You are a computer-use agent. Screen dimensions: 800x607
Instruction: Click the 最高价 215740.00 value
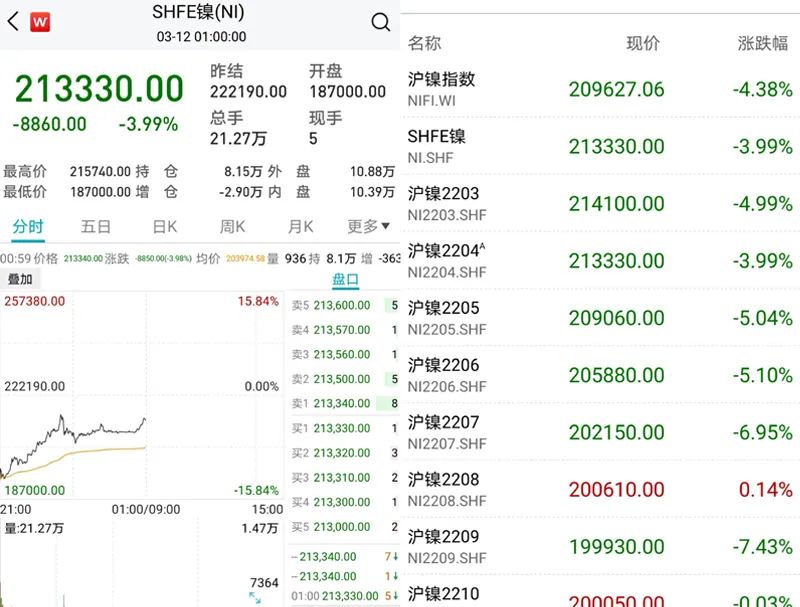click(x=101, y=171)
